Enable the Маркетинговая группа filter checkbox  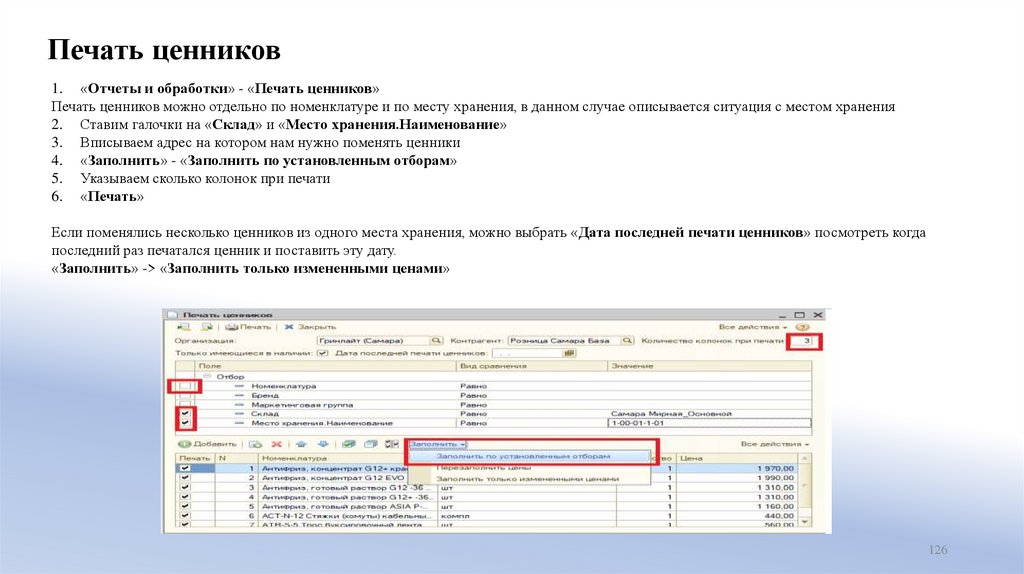pos(185,405)
